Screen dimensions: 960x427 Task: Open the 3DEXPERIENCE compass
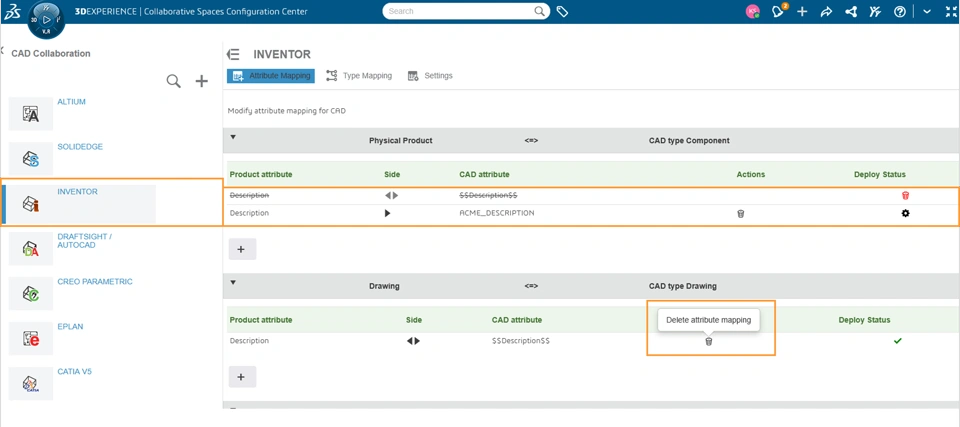tap(47, 19)
